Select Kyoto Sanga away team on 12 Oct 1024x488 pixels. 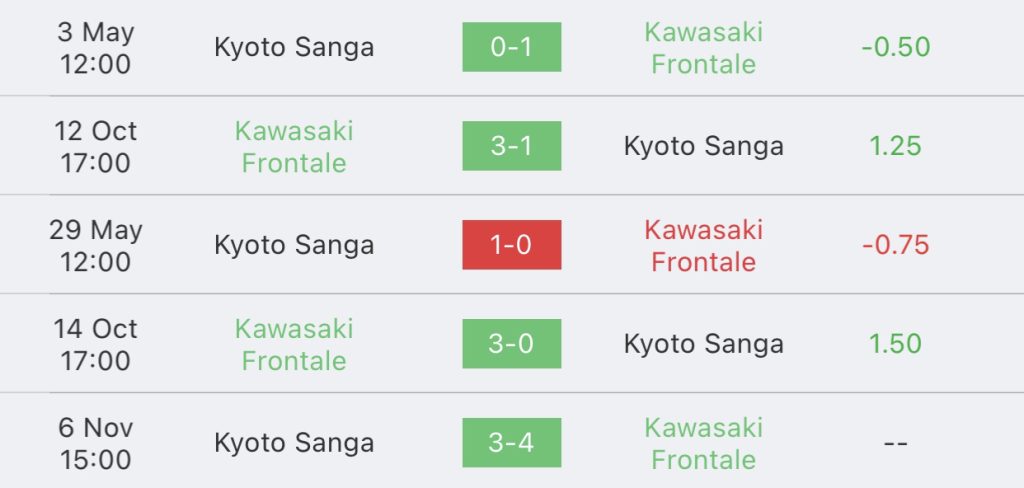(x=703, y=146)
